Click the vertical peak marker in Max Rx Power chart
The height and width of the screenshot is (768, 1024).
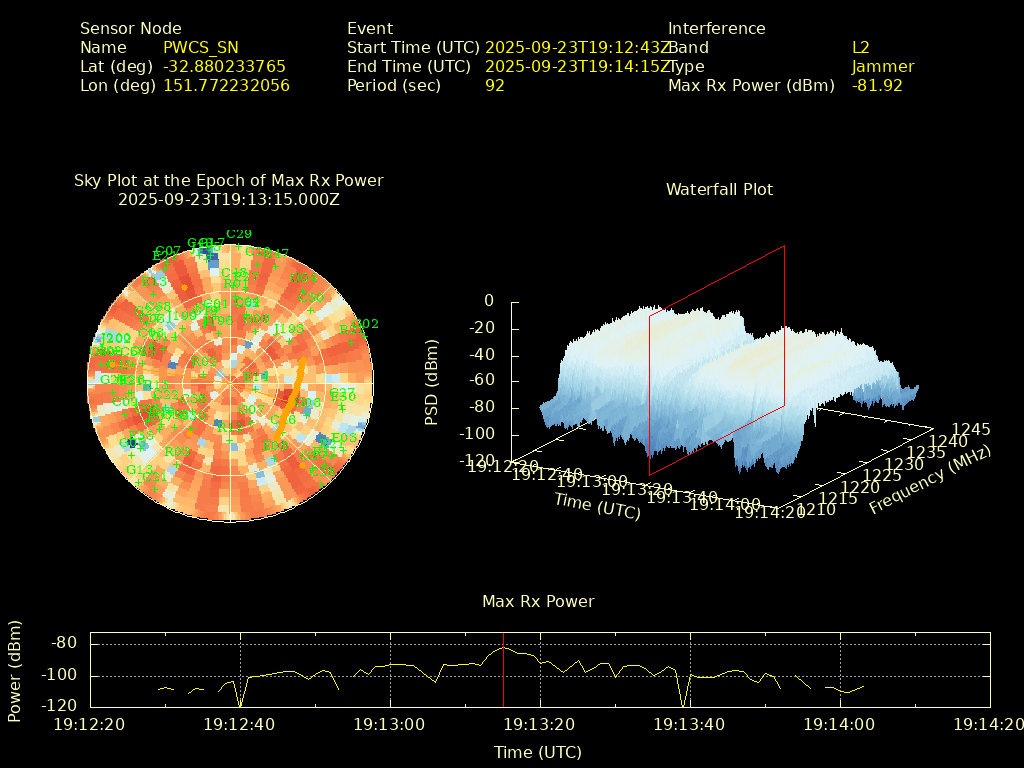503,670
